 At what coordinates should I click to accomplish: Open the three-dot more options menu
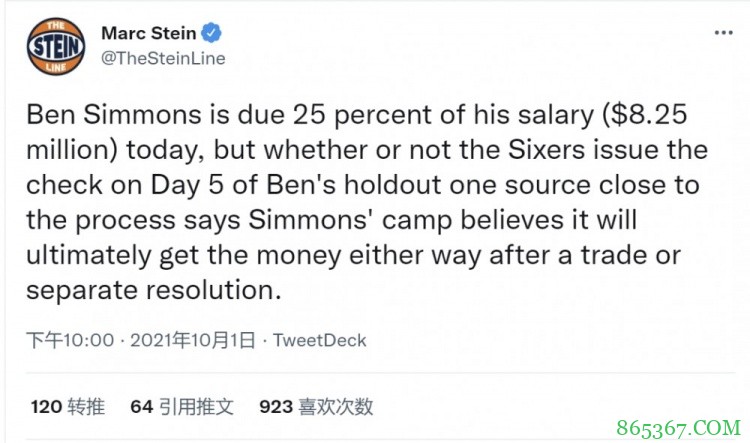(722, 33)
